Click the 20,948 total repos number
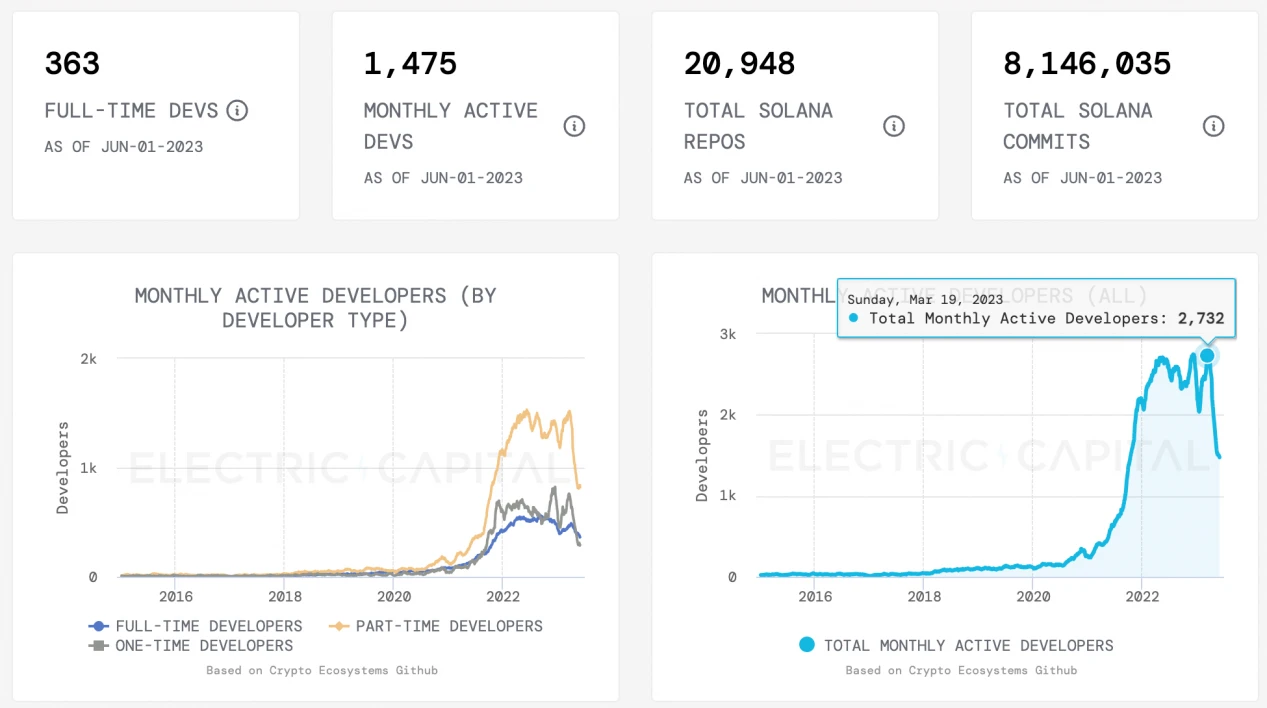This screenshot has height=708, width=1267. click(739, 64)
